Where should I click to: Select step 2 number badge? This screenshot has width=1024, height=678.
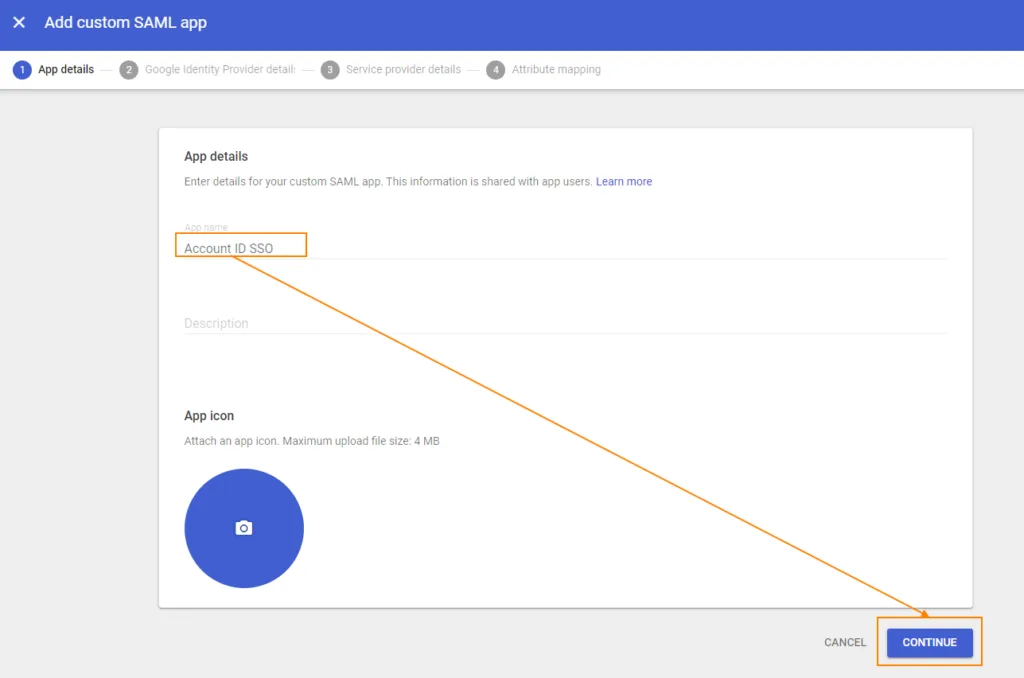129,70
